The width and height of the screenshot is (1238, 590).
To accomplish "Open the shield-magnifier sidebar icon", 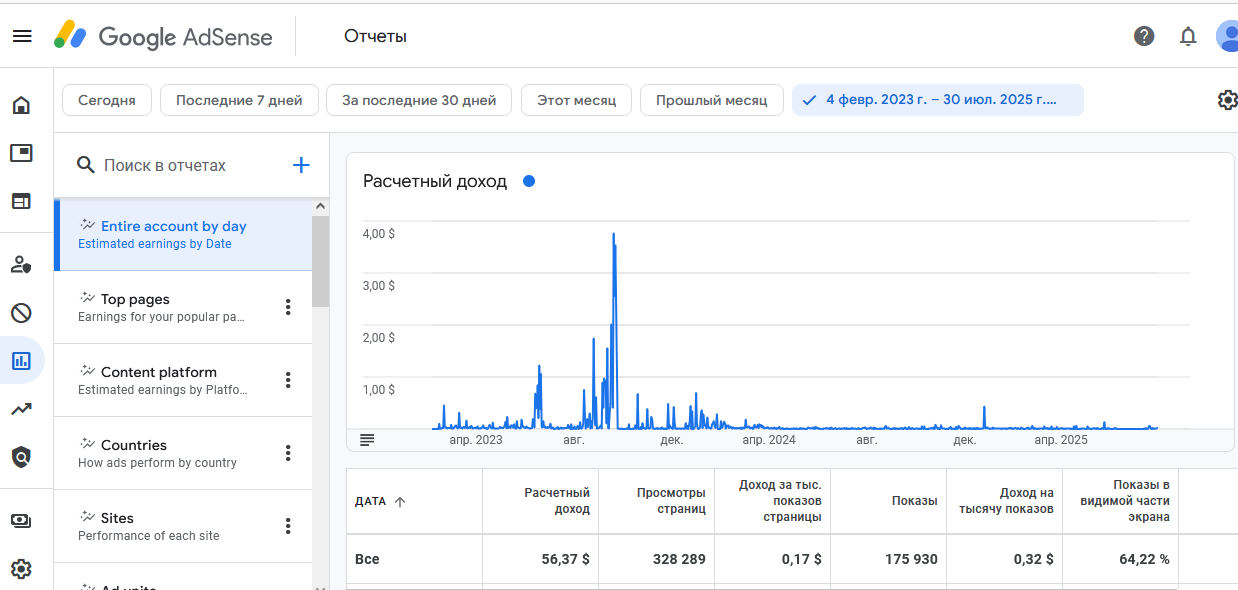I will 21,457.
